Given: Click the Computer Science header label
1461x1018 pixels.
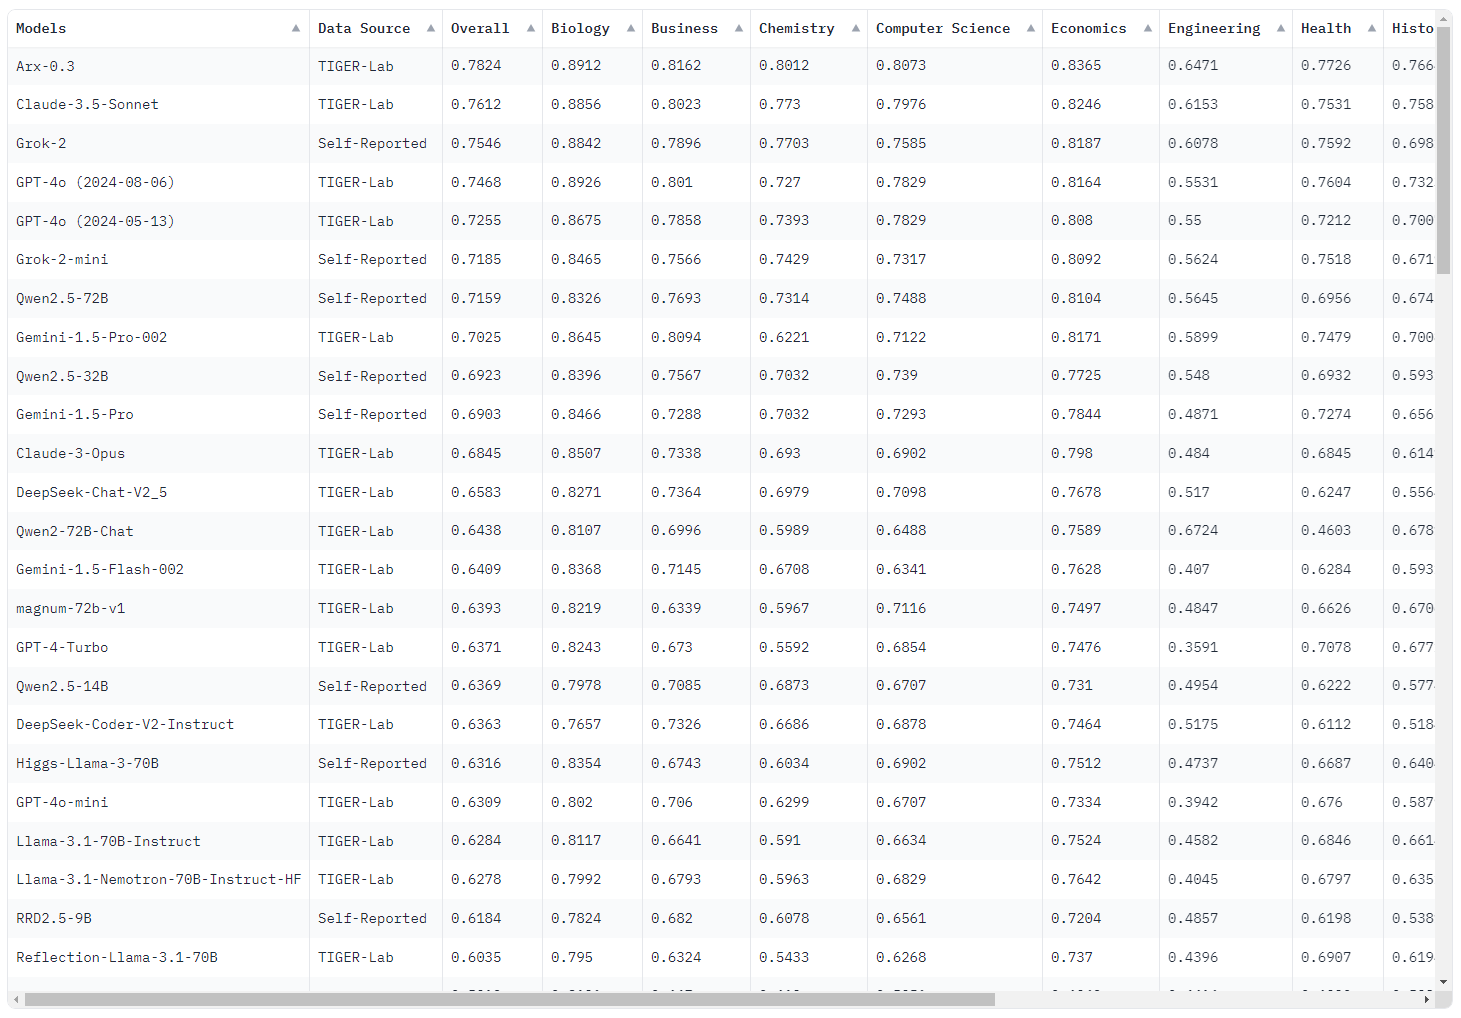Looking at the screenshot, I should pos(943,28).
